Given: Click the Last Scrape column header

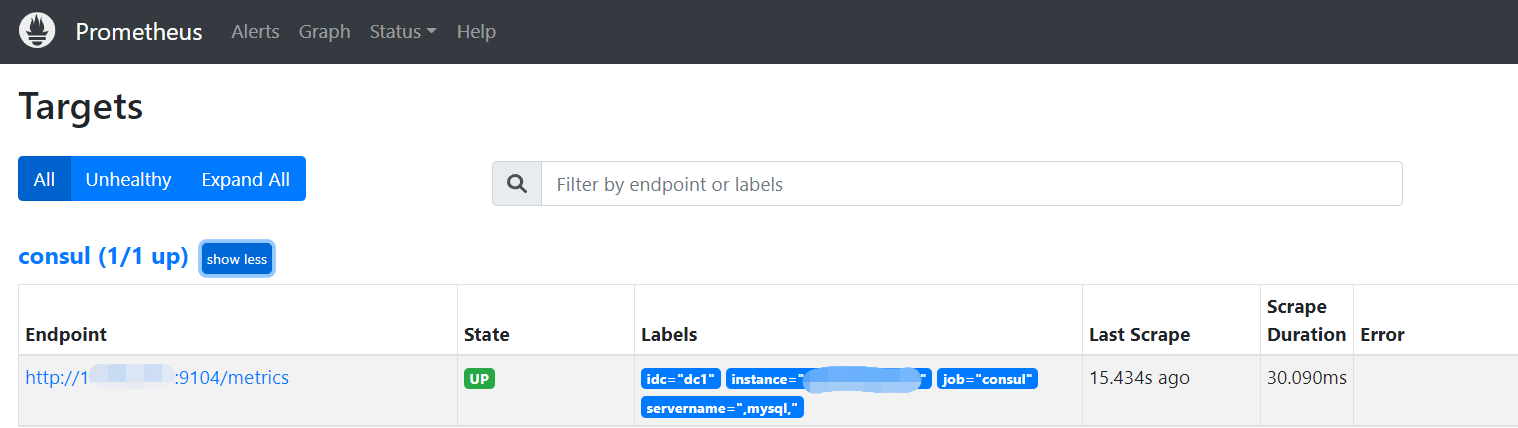Looking at the screenshot, I should click(1139, 335).
